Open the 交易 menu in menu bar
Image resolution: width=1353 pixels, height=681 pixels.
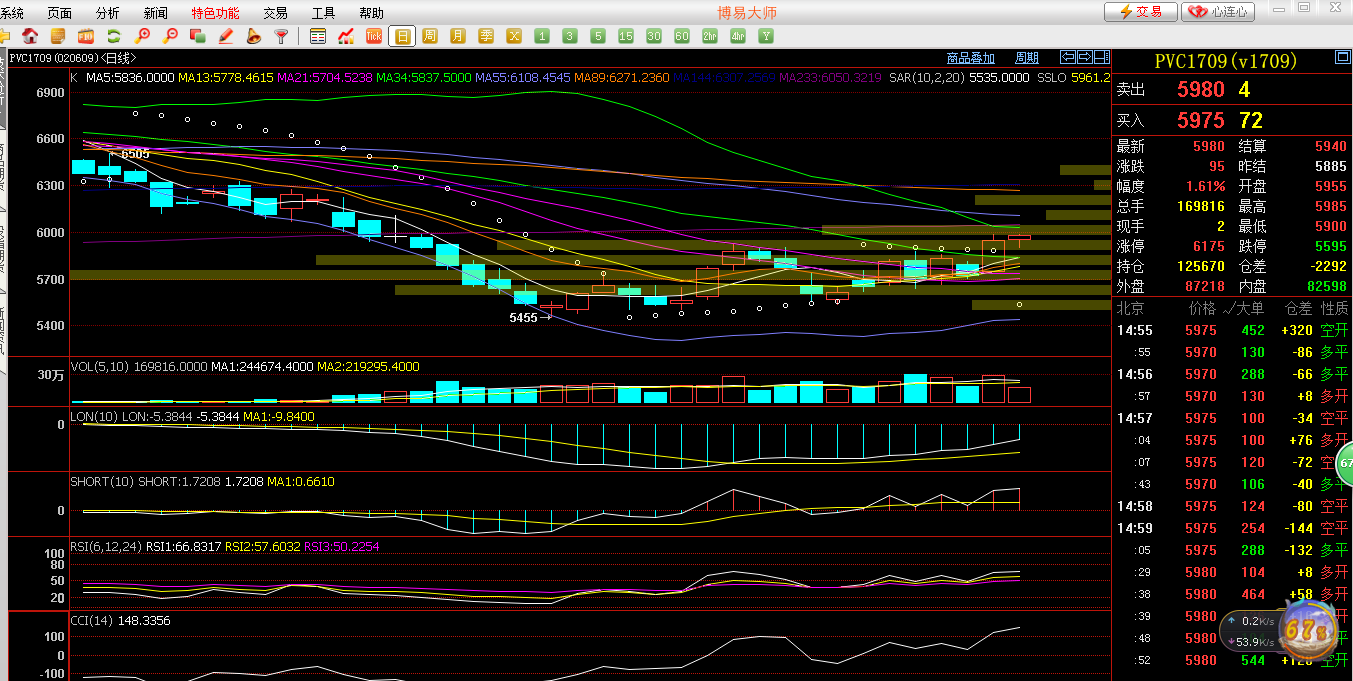[x=276, y=13]
